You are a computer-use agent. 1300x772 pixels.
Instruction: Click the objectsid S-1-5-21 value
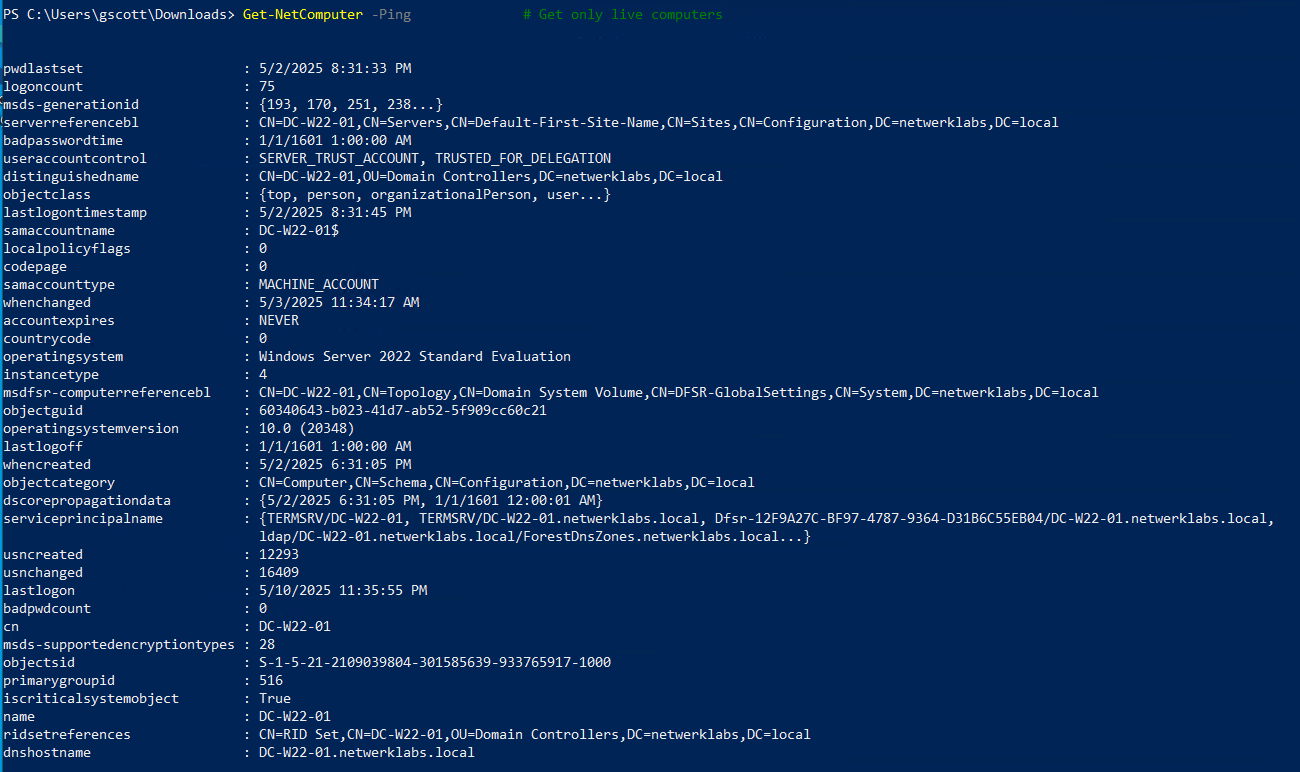(434, 663)
